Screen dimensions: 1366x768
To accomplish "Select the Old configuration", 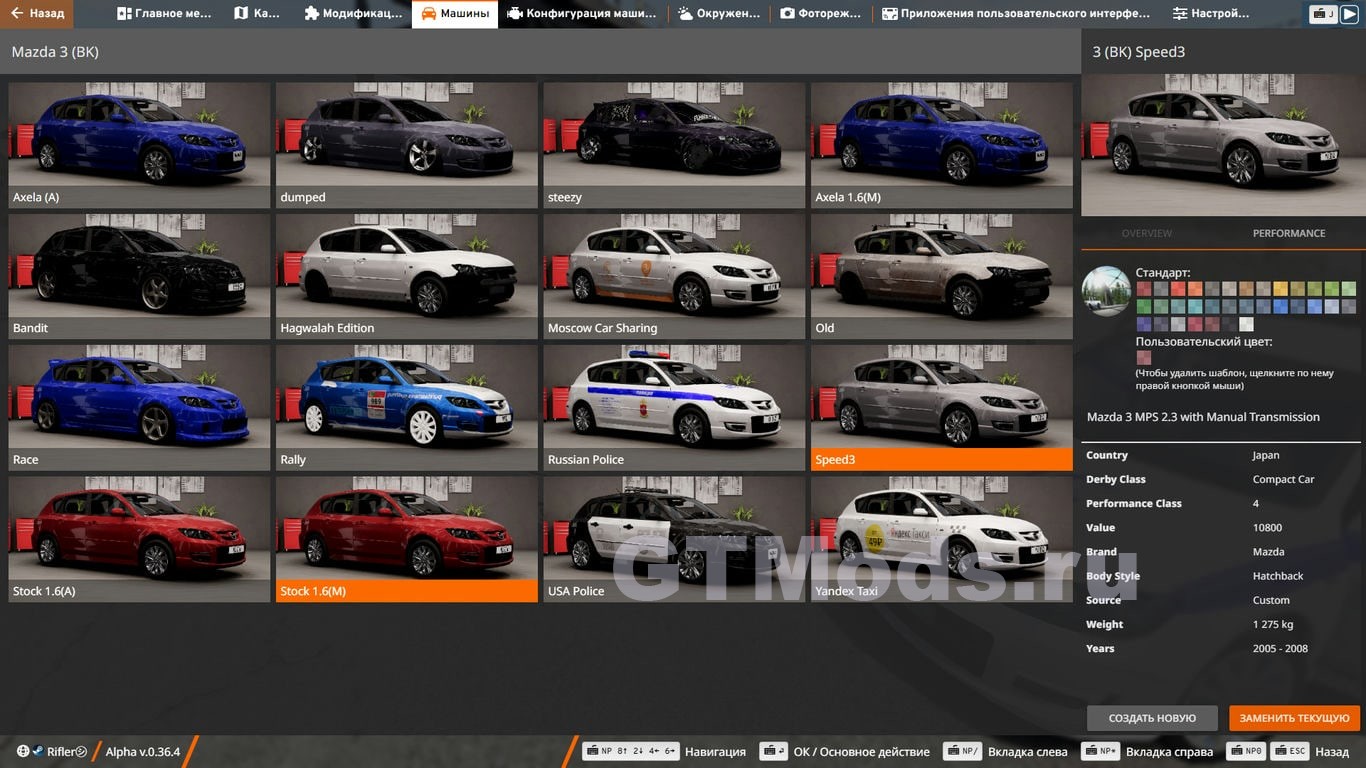I will 942,276.
